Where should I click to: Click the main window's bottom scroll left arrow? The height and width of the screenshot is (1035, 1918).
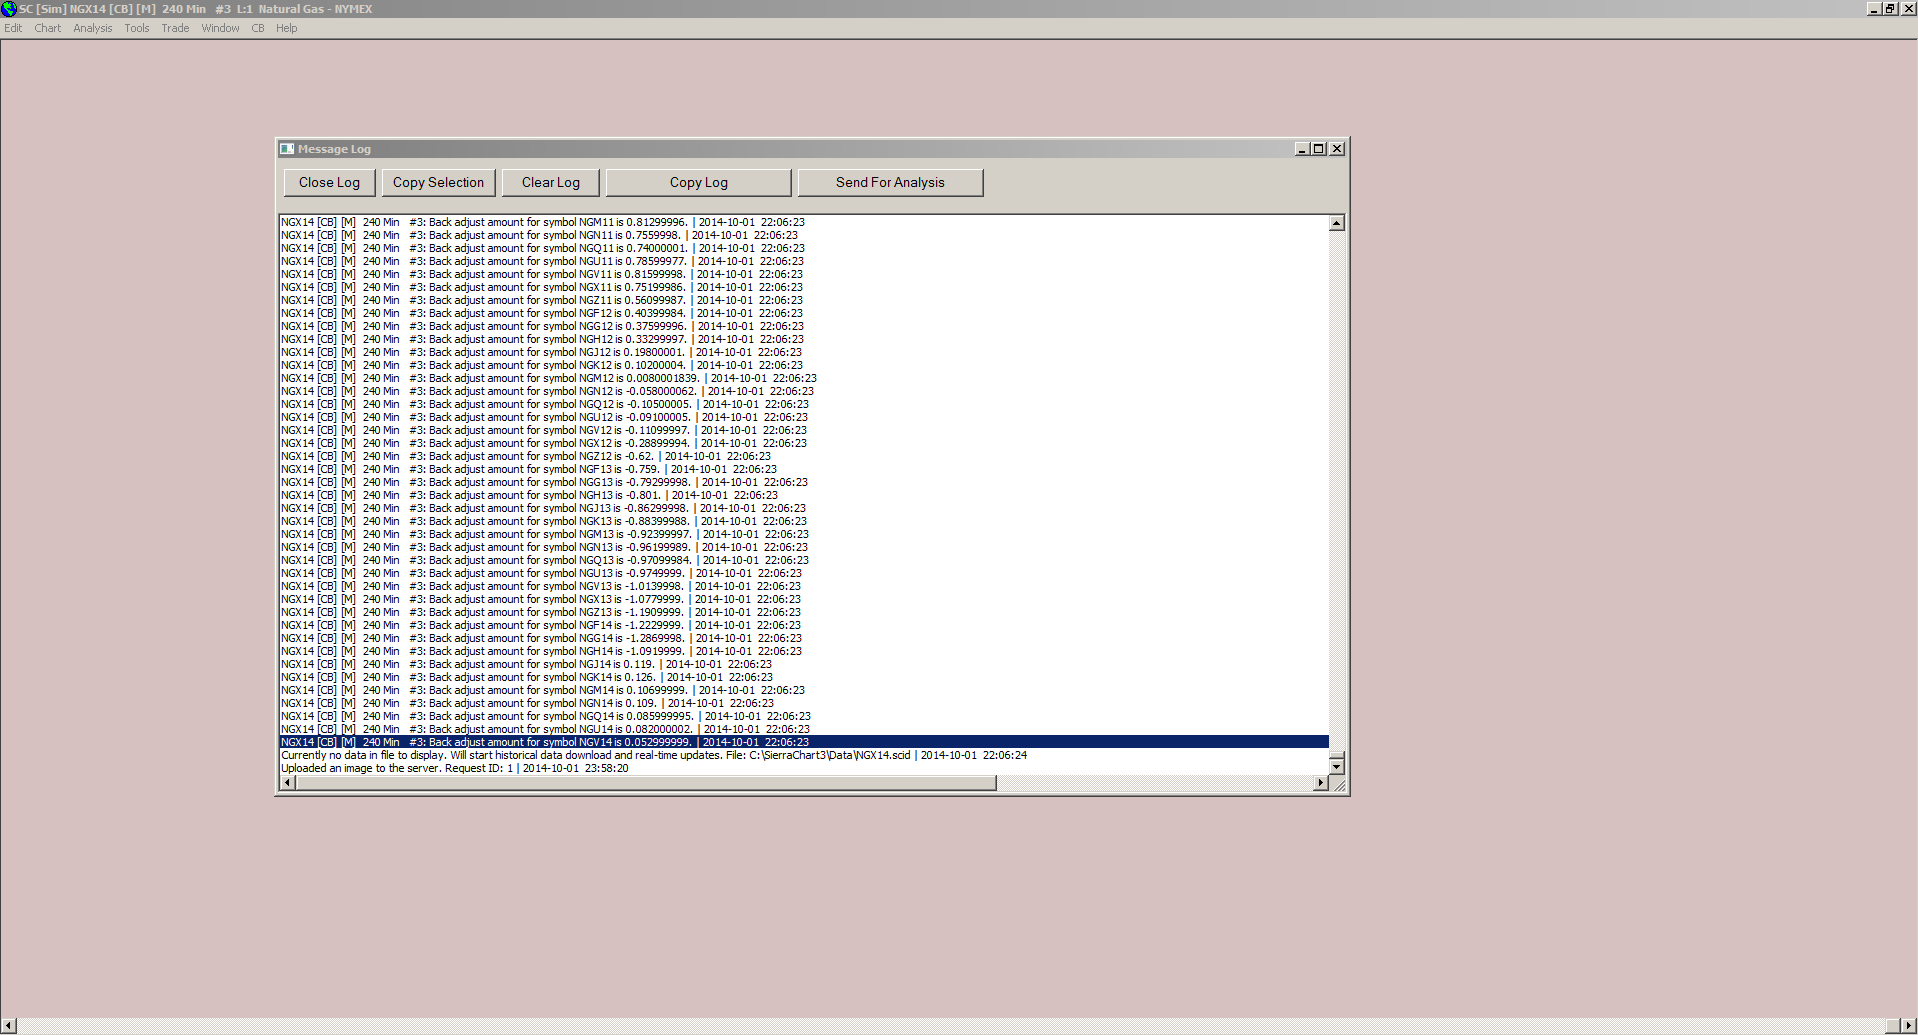8,1026
